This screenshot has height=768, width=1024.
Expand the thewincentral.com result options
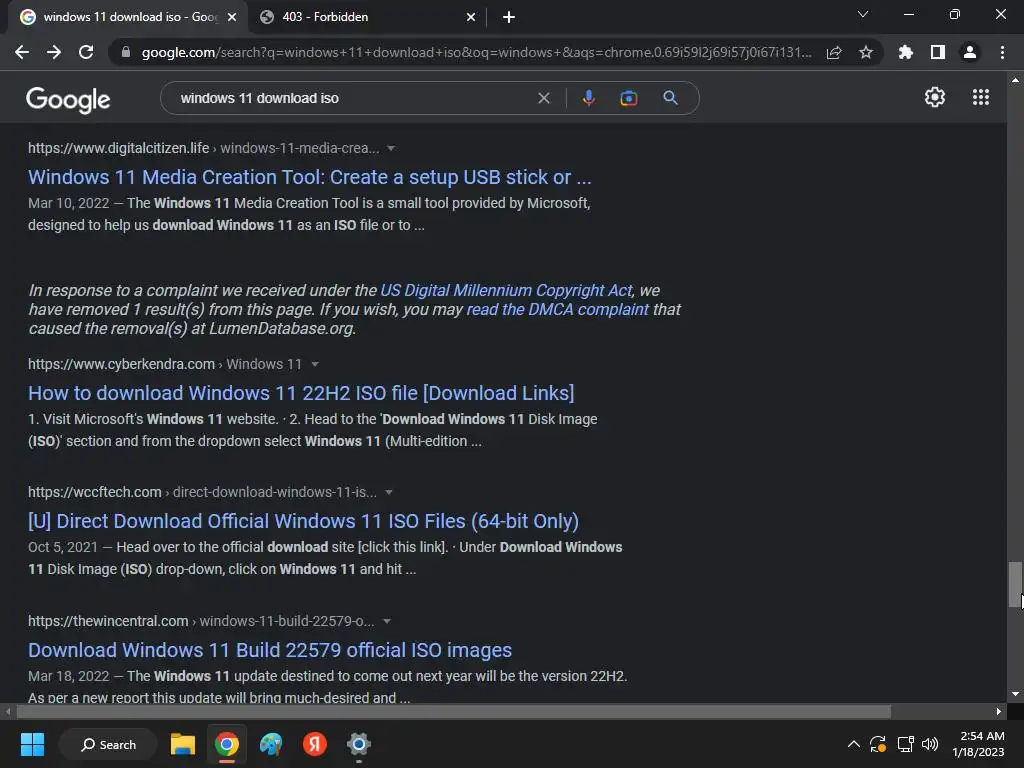tap(387, 621)
